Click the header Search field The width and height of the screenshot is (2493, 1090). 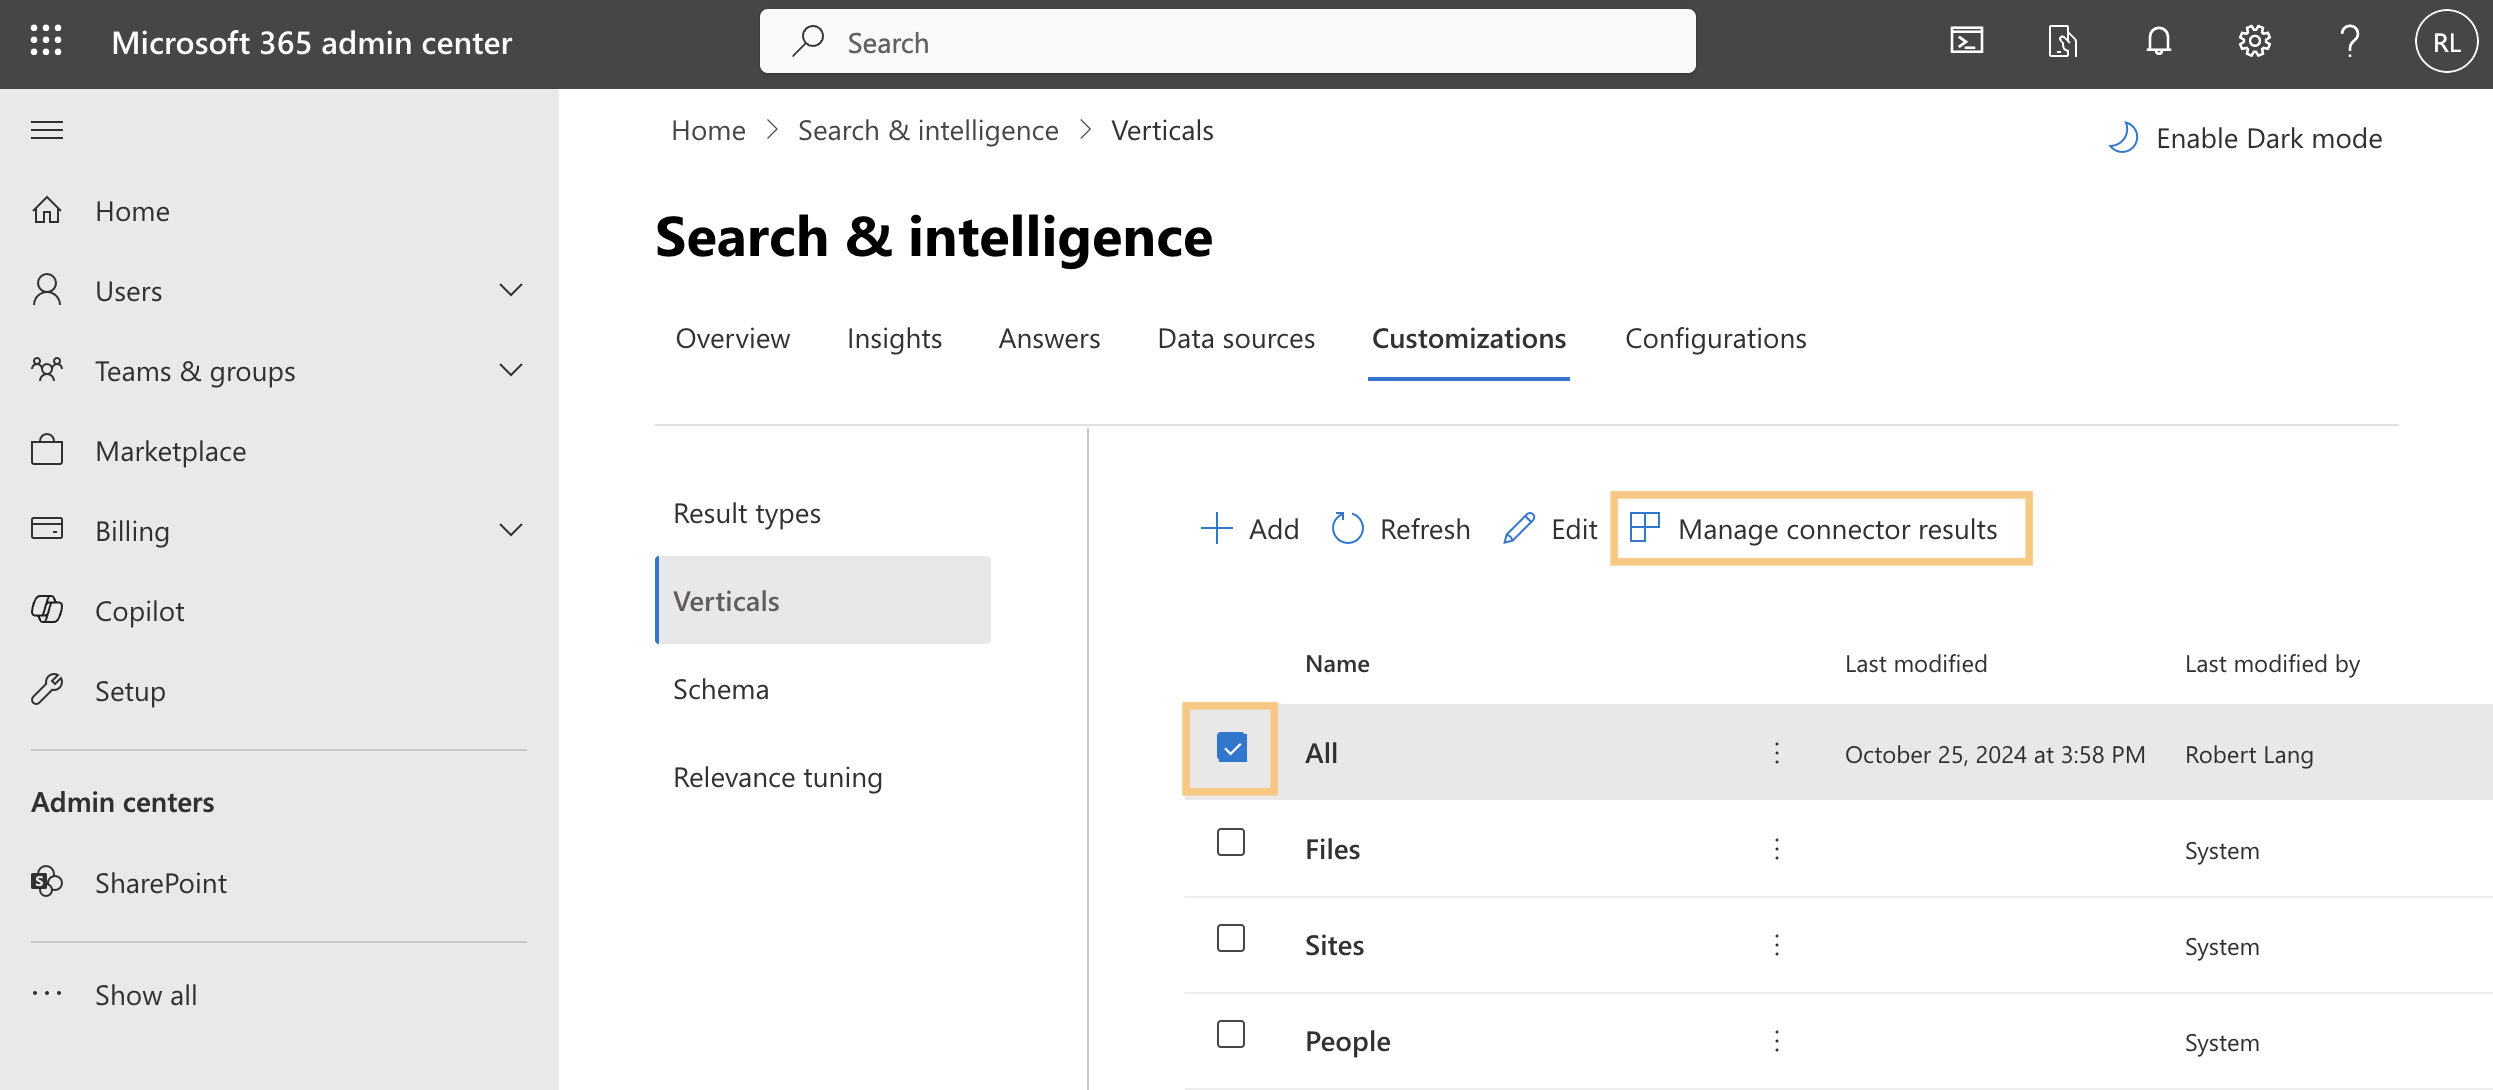pos(1226,42)
